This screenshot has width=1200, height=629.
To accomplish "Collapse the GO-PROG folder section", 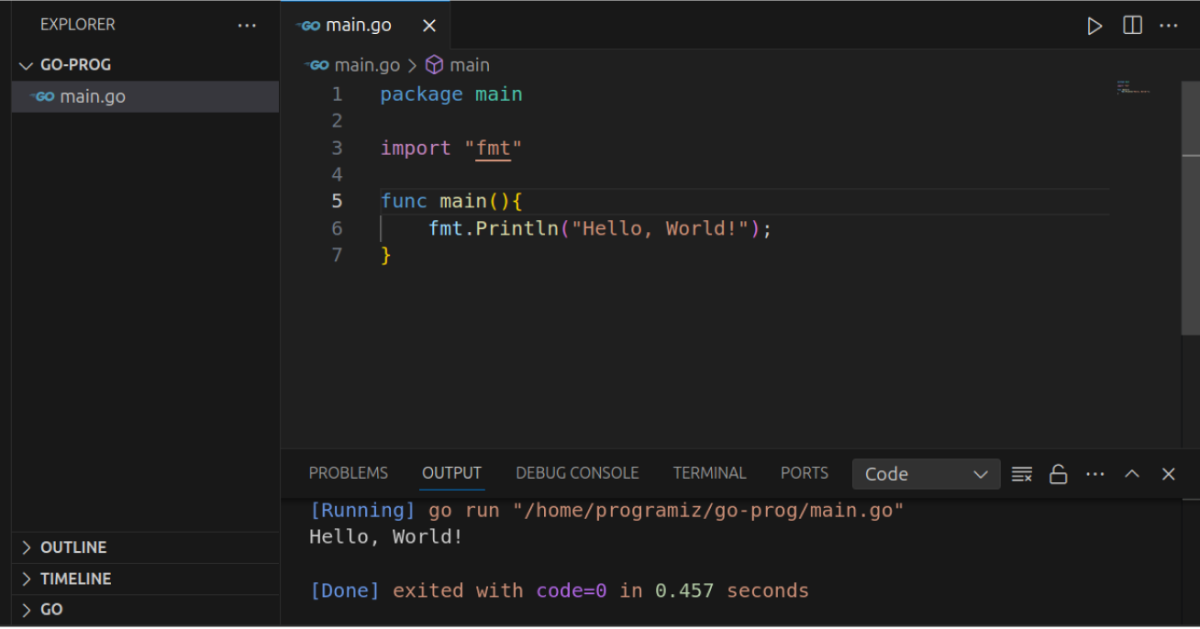I will click(27, 65).
